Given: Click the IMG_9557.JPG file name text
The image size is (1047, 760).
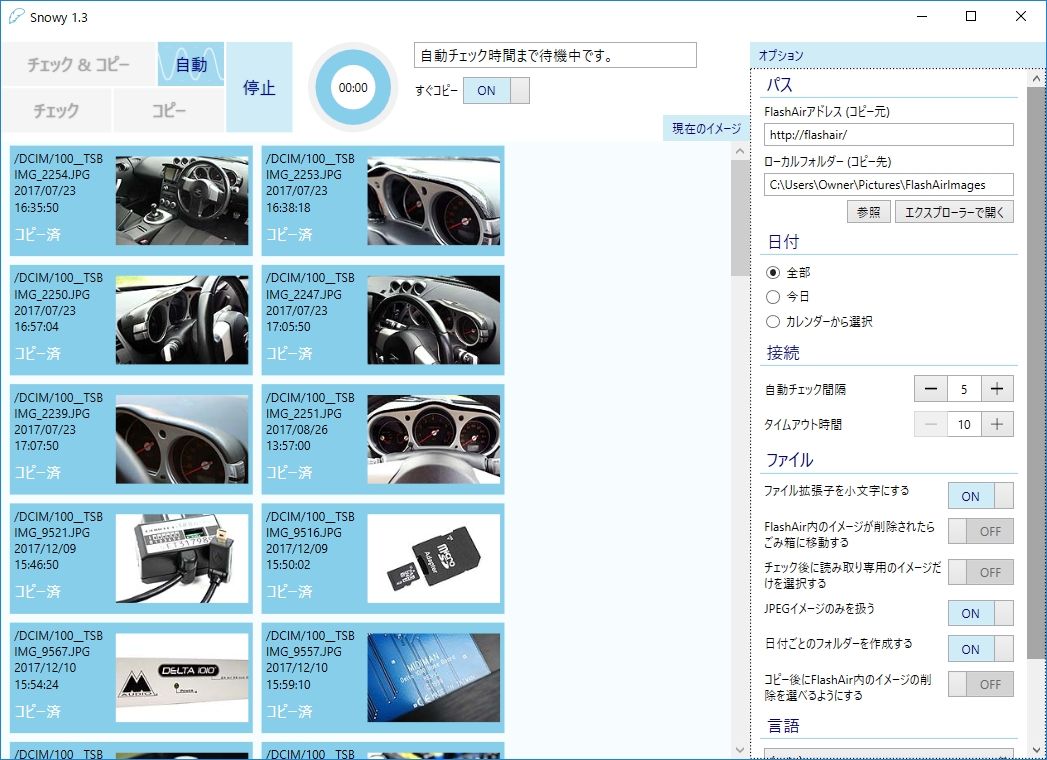Looking at the screenshot, I should tap(304, 651).
